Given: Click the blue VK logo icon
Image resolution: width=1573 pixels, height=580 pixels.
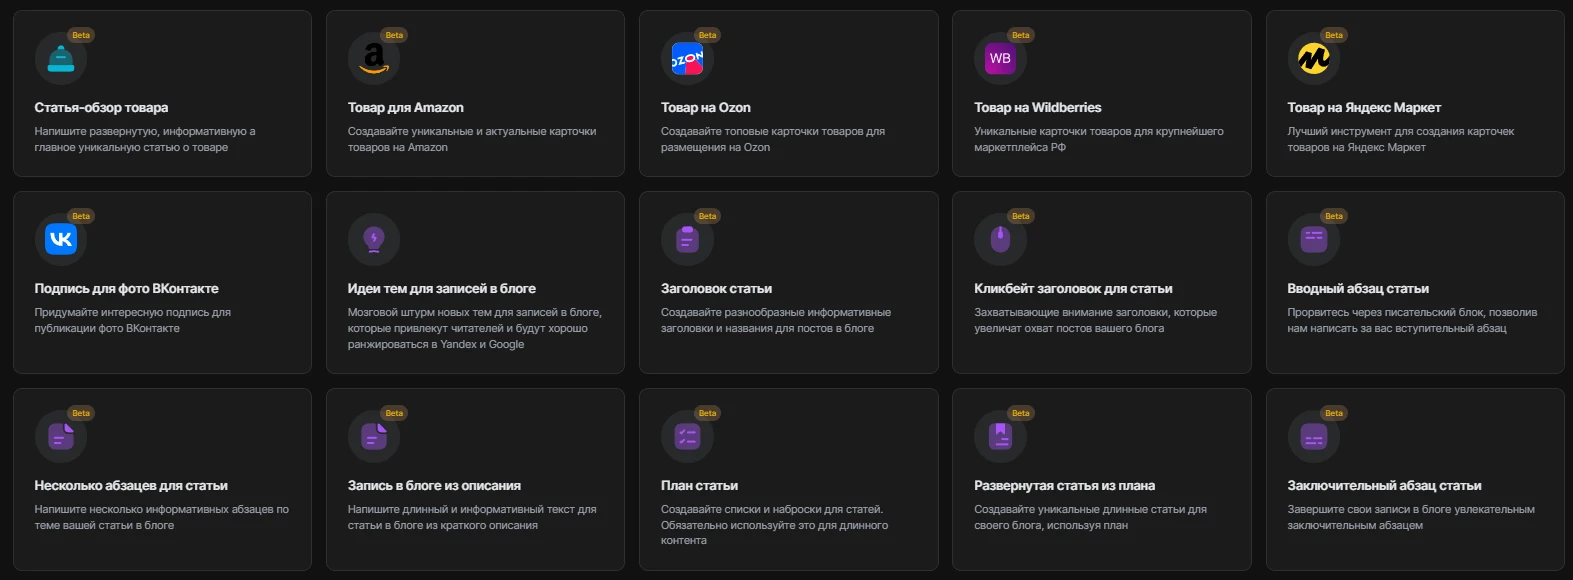Looking at the screenshot, I should pos(61,239).
